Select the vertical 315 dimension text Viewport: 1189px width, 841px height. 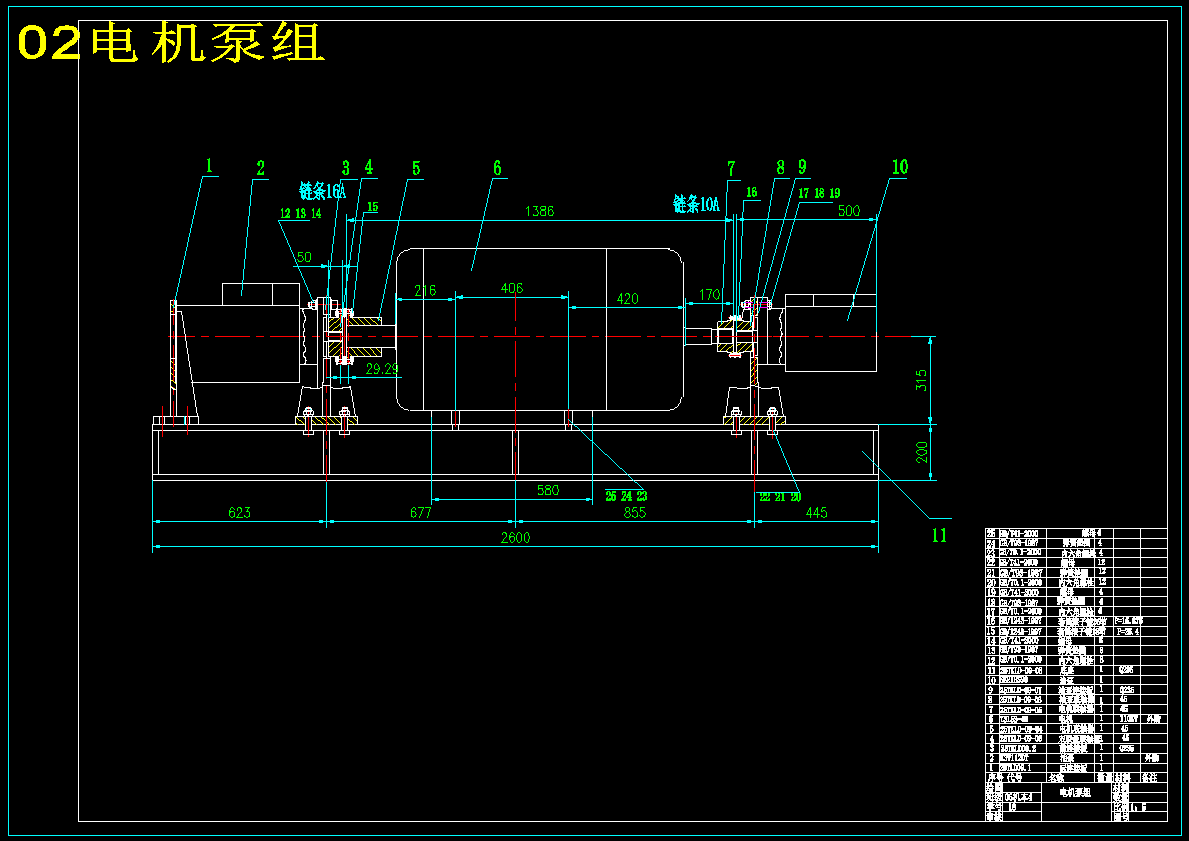pos(921,380)
